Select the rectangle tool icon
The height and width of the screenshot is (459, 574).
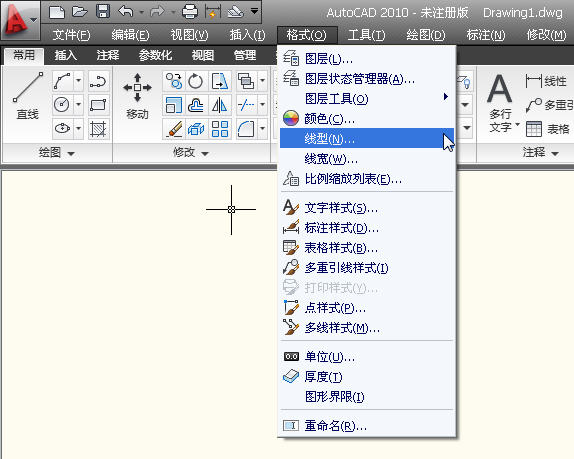click(98, 105)
